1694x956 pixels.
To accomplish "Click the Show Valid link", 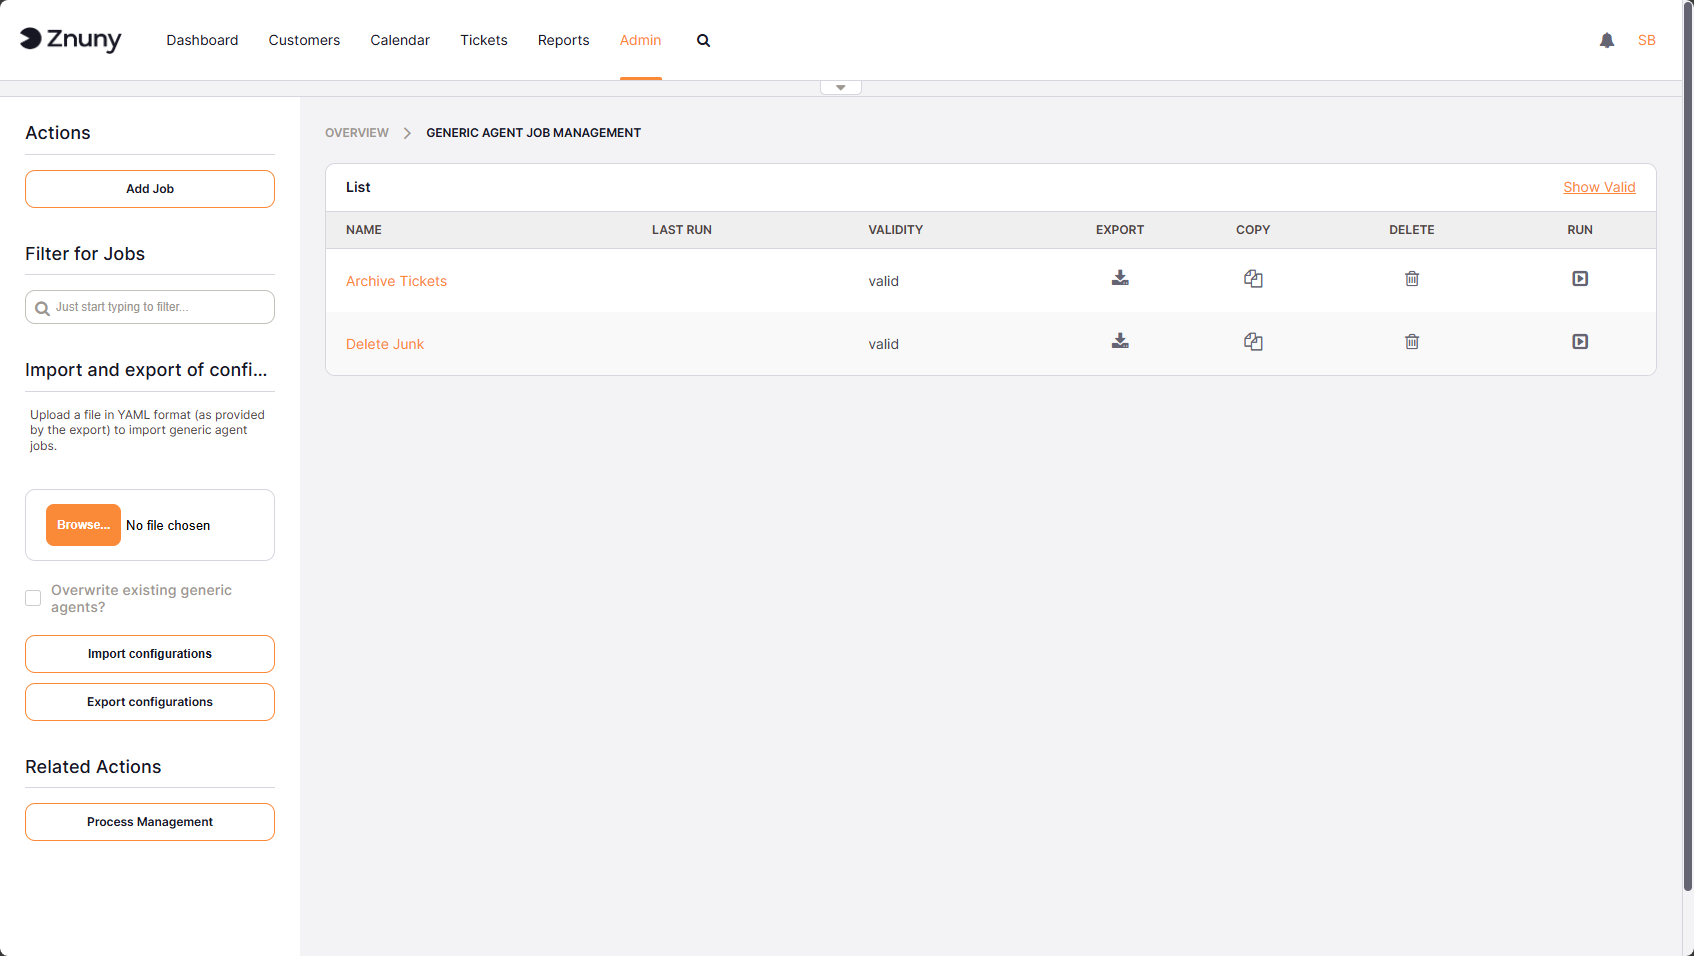I will 1599,187.
